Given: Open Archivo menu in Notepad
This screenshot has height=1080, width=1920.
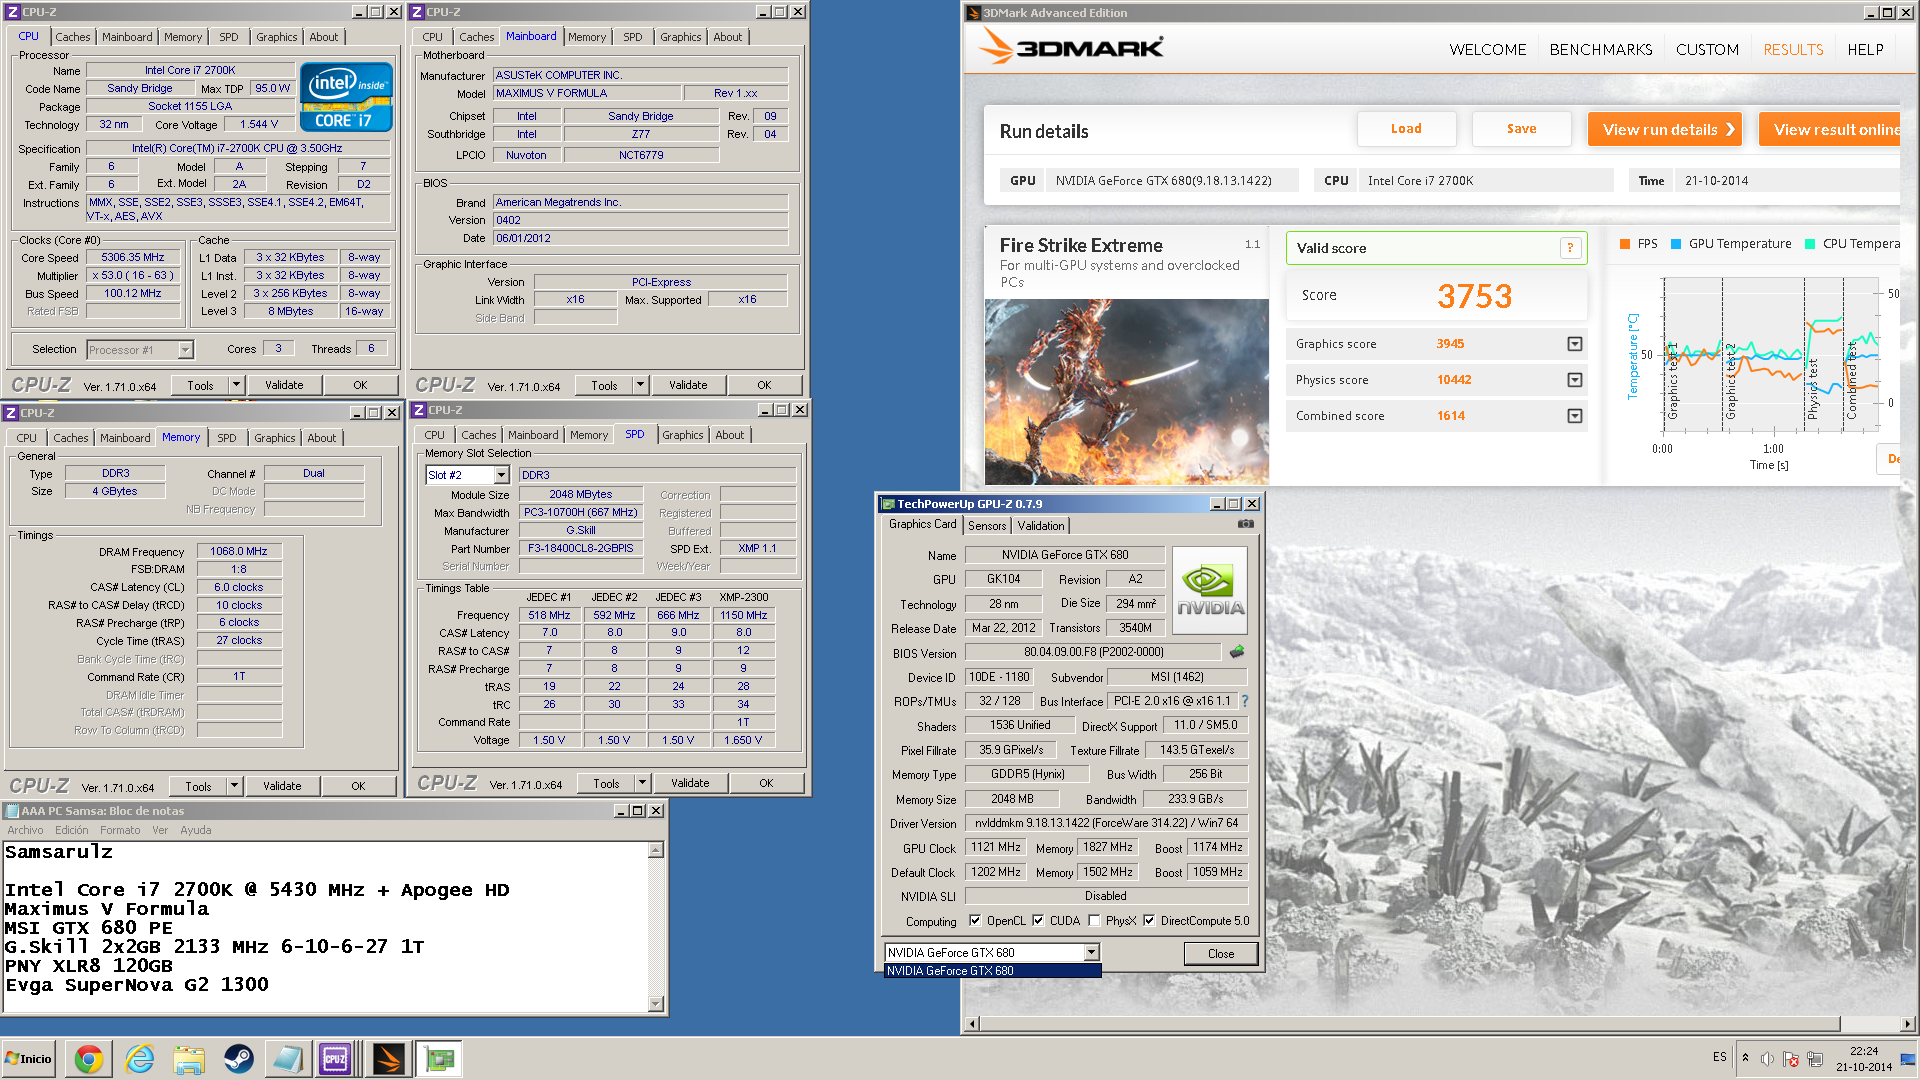Looking at the screenshot, I should (x=25, y=830).
